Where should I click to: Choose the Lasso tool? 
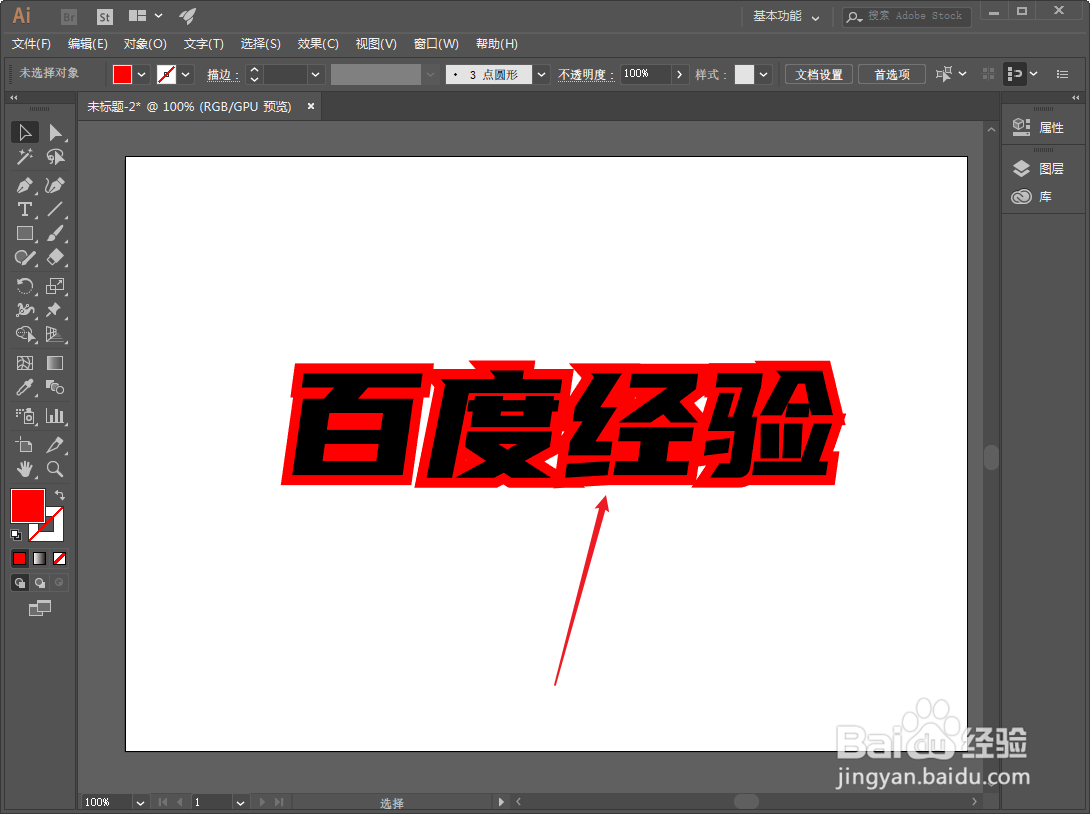(x=55, y=157)
